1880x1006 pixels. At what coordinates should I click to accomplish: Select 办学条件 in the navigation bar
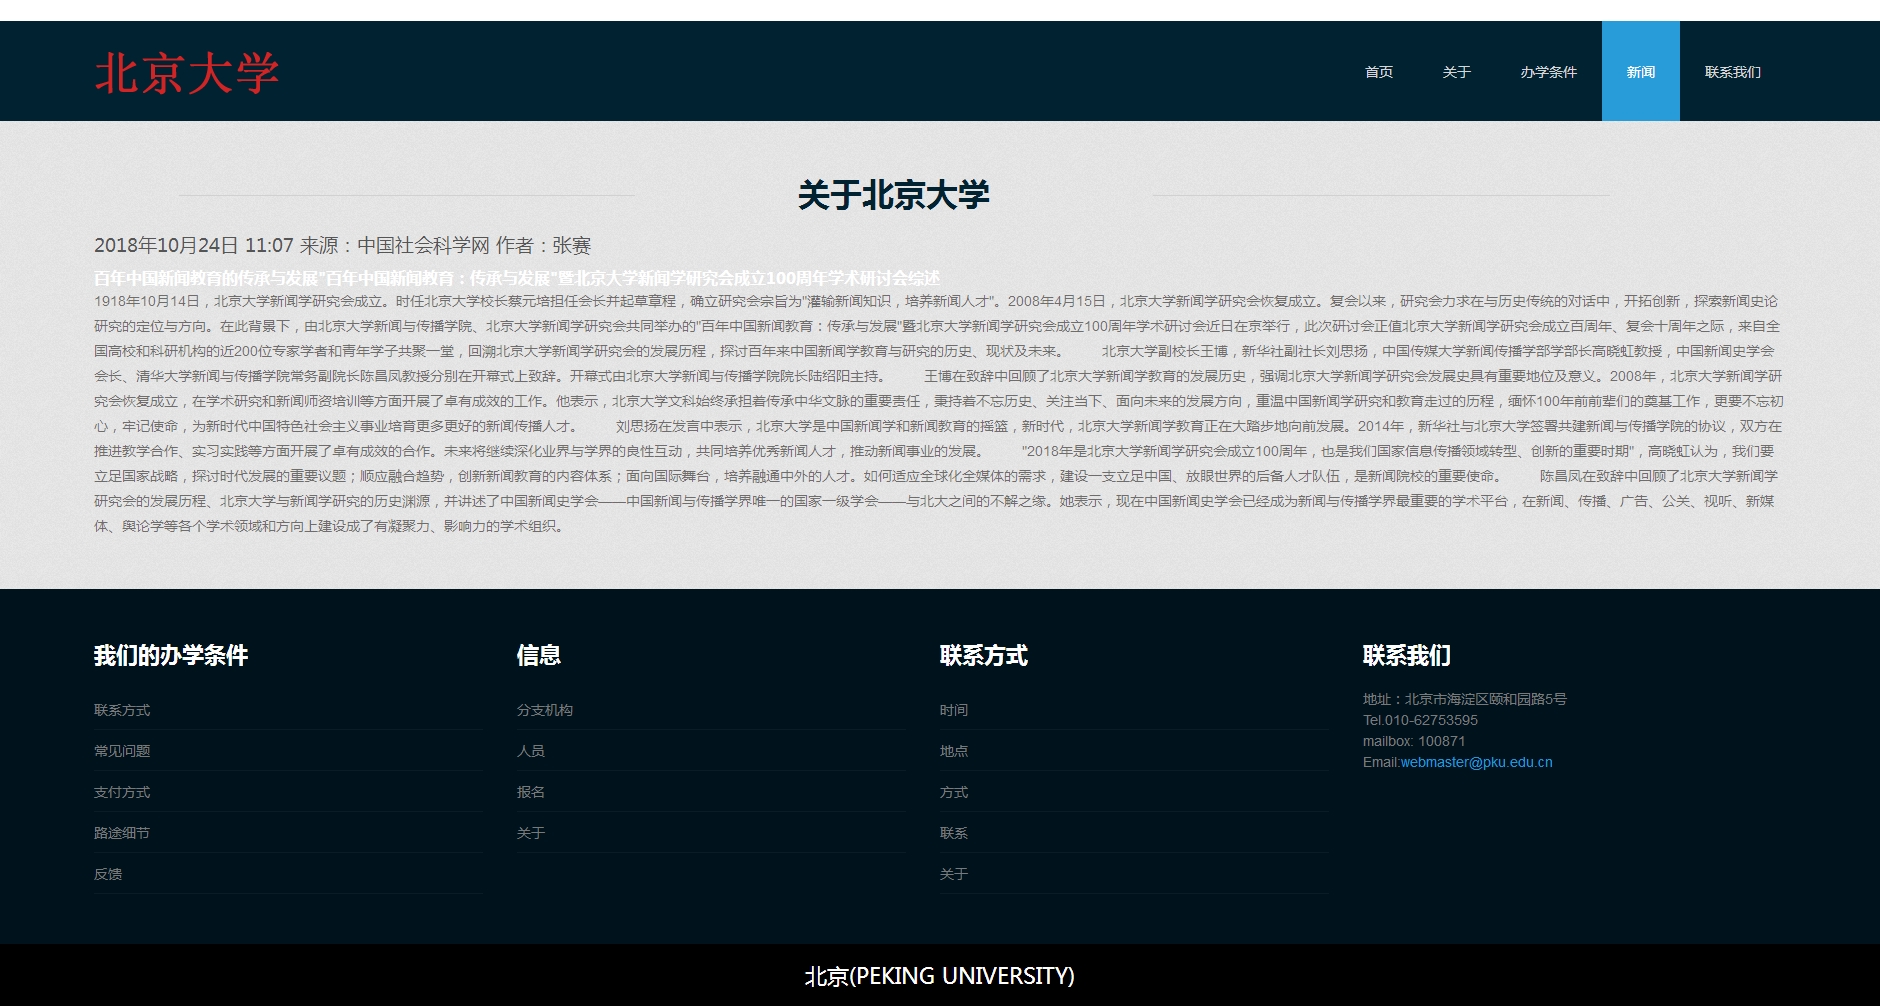coord(1548,72)
